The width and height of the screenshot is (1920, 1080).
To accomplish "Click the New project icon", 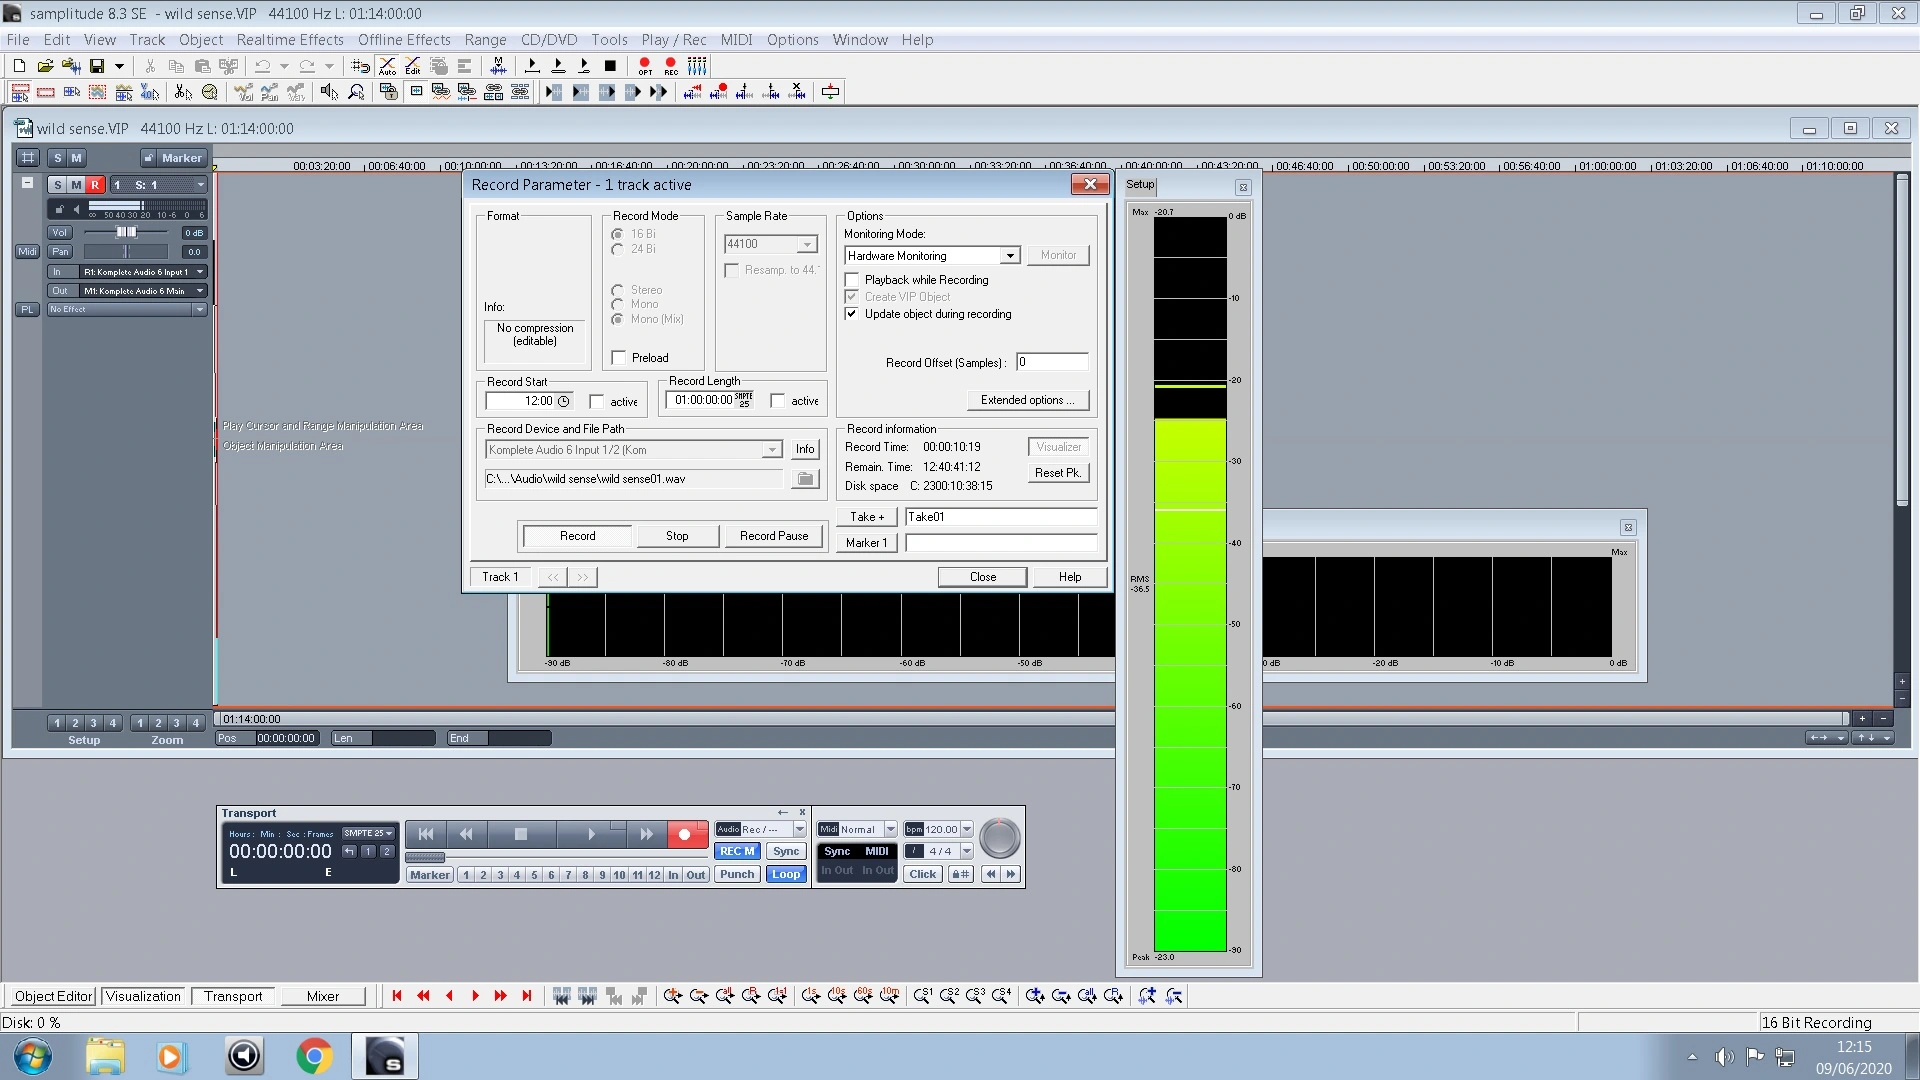I will [19, 66].
